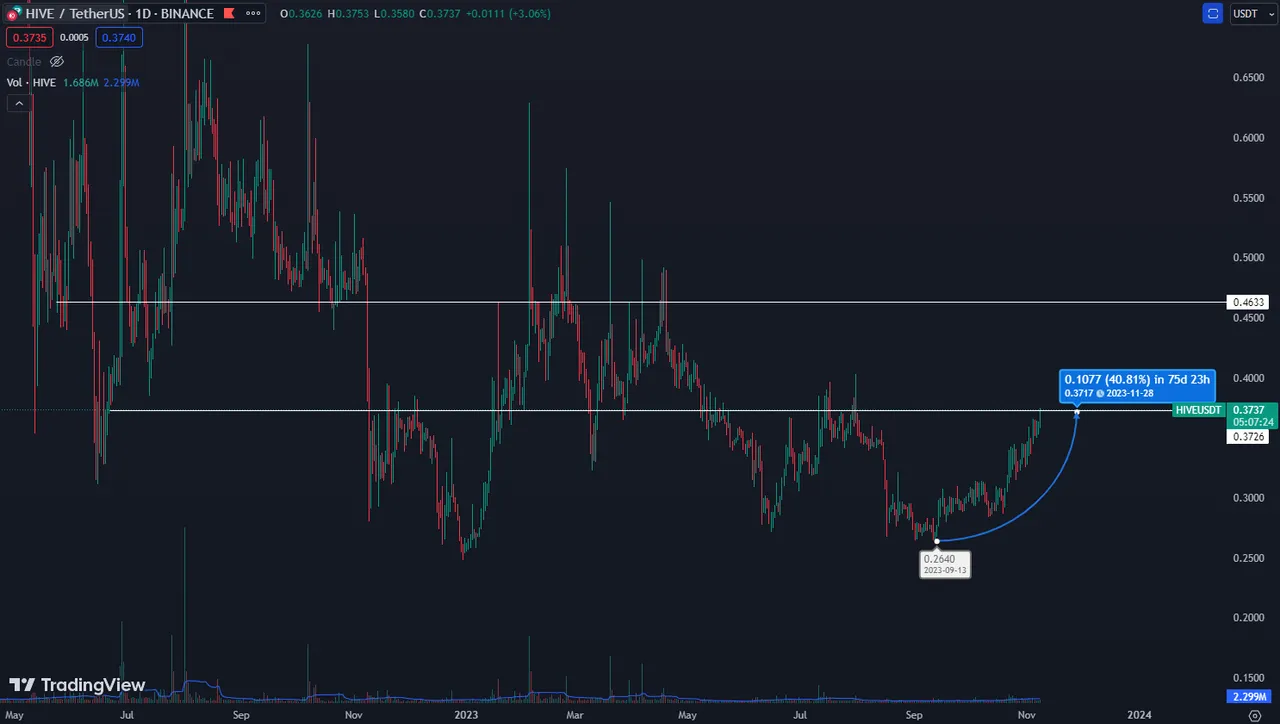
Task: Click the Mar time axis label
Action: [574, 715]
